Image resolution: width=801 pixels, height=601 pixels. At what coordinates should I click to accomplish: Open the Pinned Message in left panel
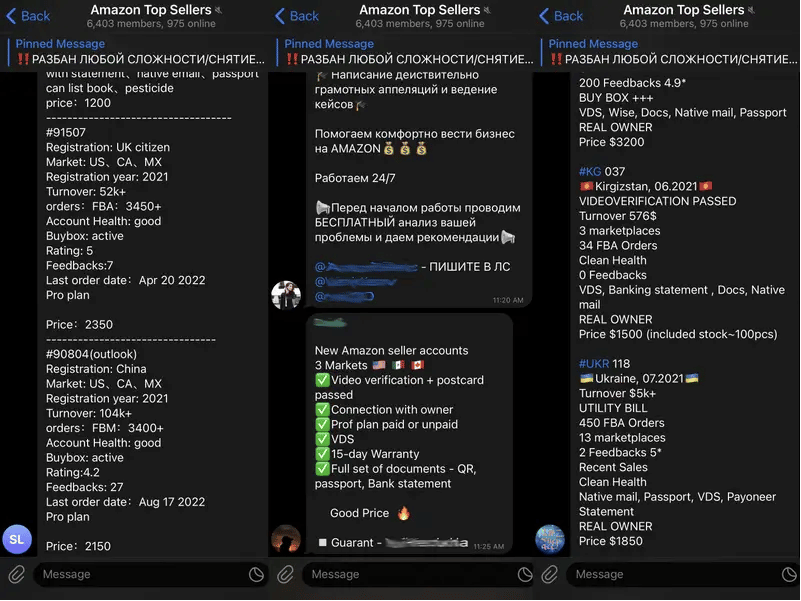pyautogui.click(x=137, y=52)
